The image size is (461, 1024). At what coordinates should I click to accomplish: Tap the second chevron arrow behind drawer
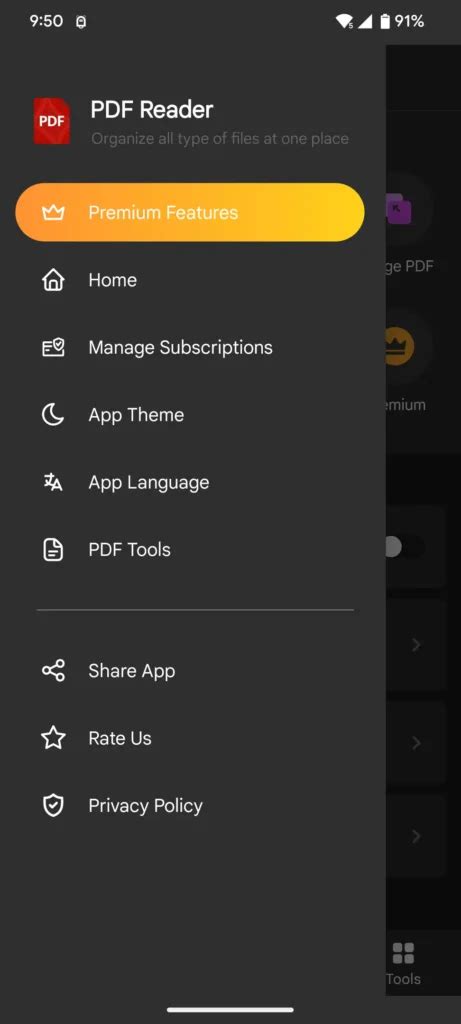tap(416, 743)
